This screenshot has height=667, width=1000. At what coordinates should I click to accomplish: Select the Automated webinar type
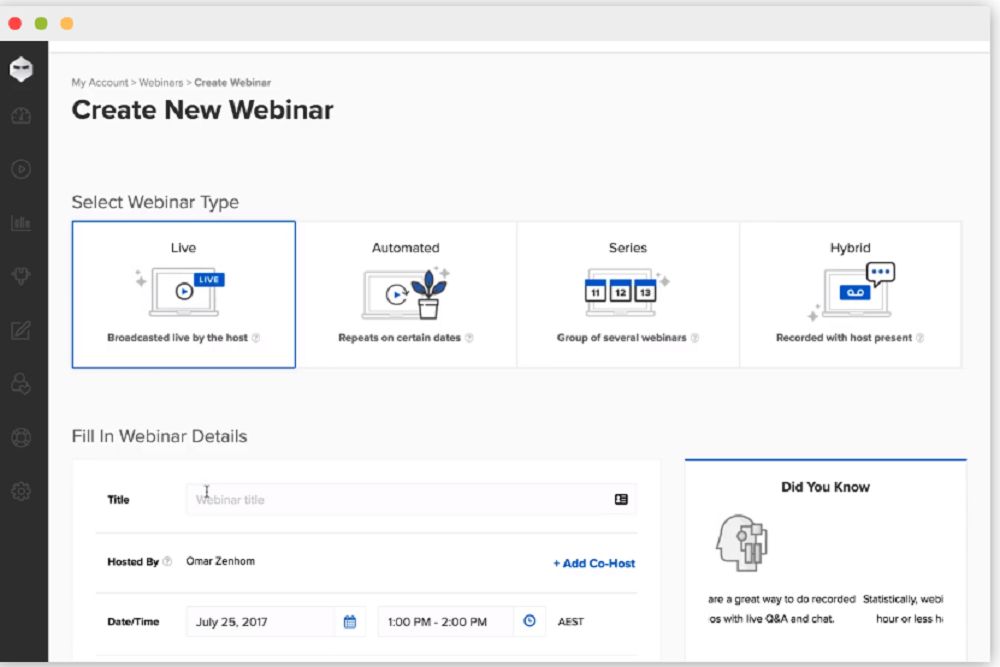(x=405, y=294)
